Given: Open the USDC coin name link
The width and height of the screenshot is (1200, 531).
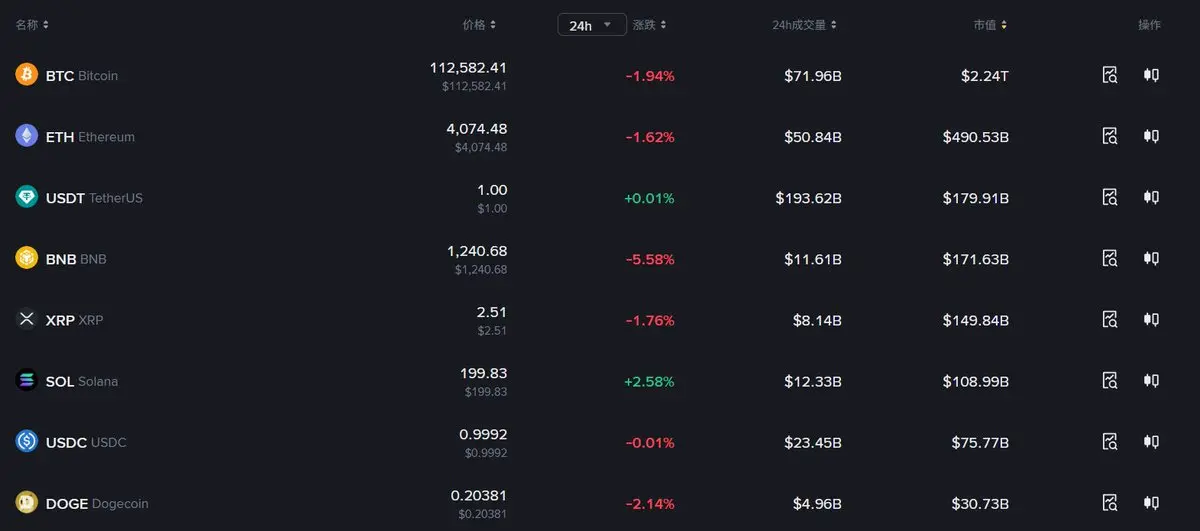Looking at the screenshot, I should [86, 442].
